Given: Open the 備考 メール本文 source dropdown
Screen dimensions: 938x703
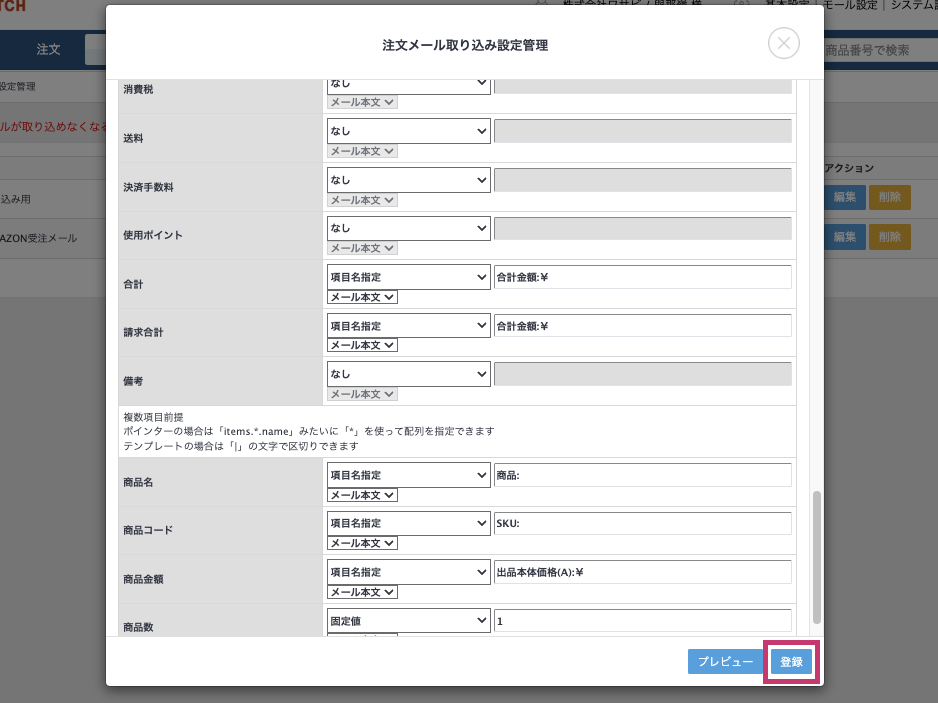Looking at the screenshot, I should [363, 394].
